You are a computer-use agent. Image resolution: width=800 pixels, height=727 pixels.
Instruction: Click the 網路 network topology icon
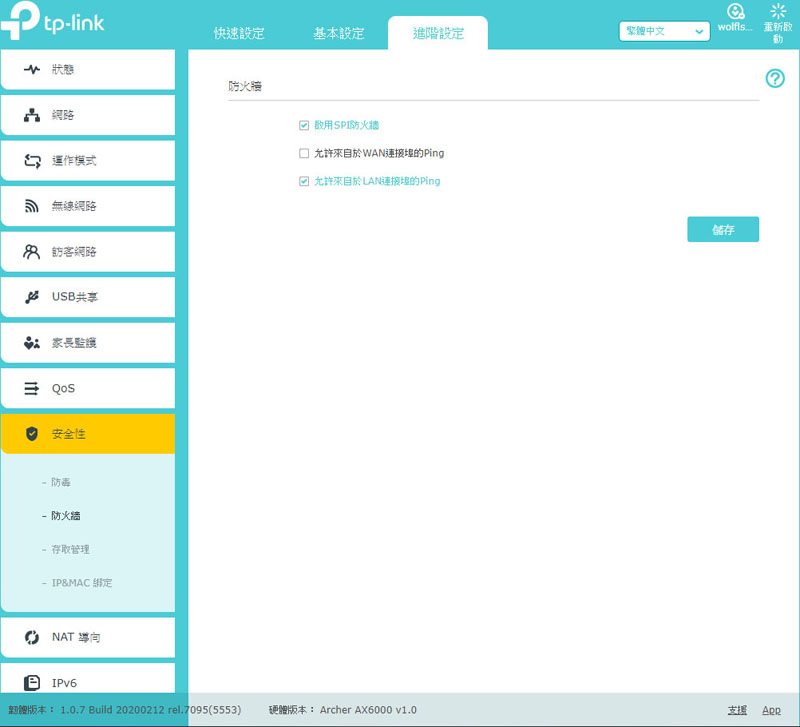(32, 115)
